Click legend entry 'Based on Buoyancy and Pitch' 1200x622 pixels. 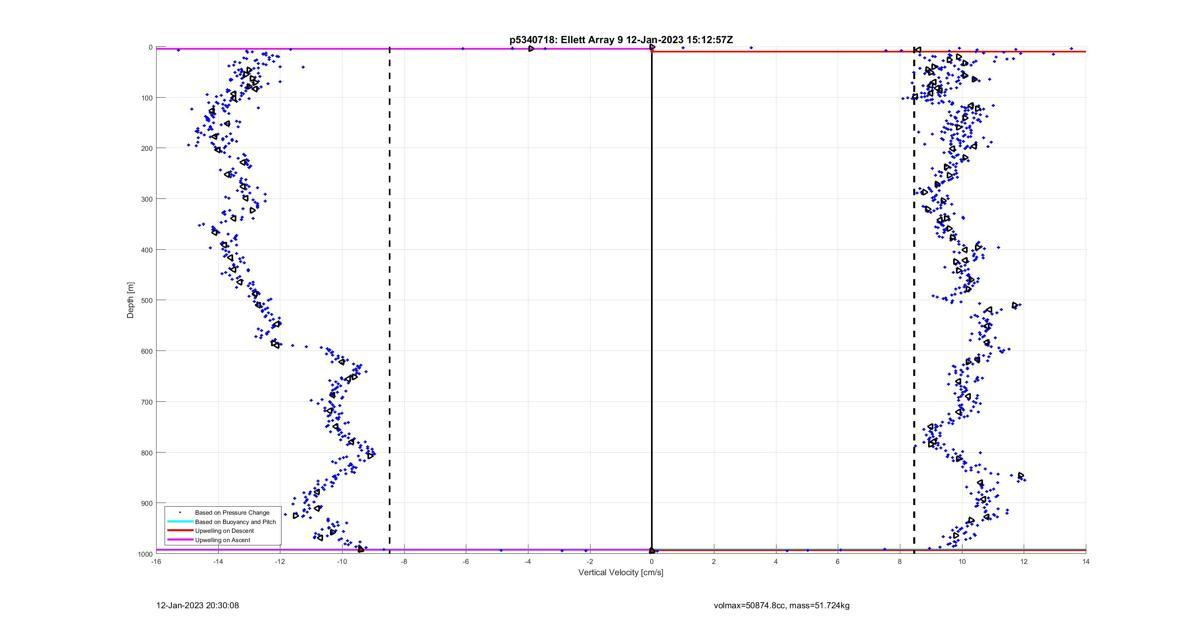(x=236, y=522)
